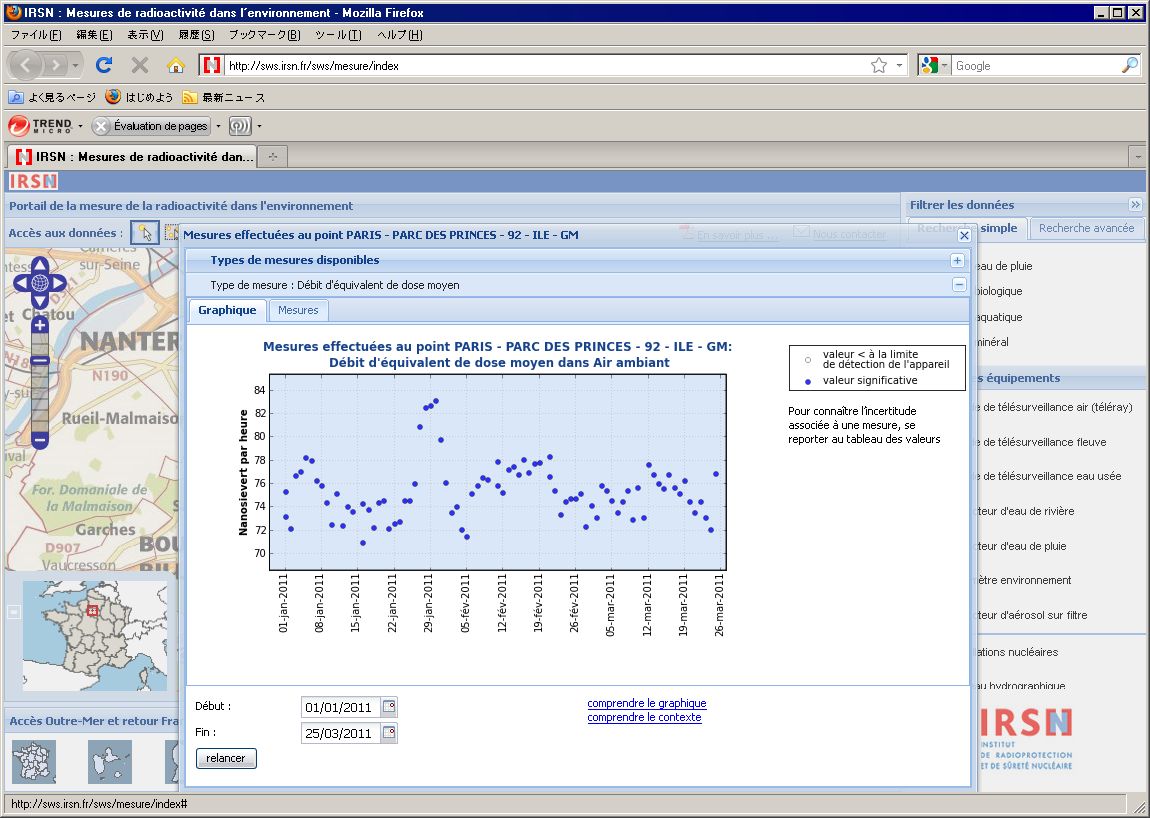The height and width of the screenshot is (818, 1150).
Task: Click the globe icon in map pan control
Action: (40, 283)
